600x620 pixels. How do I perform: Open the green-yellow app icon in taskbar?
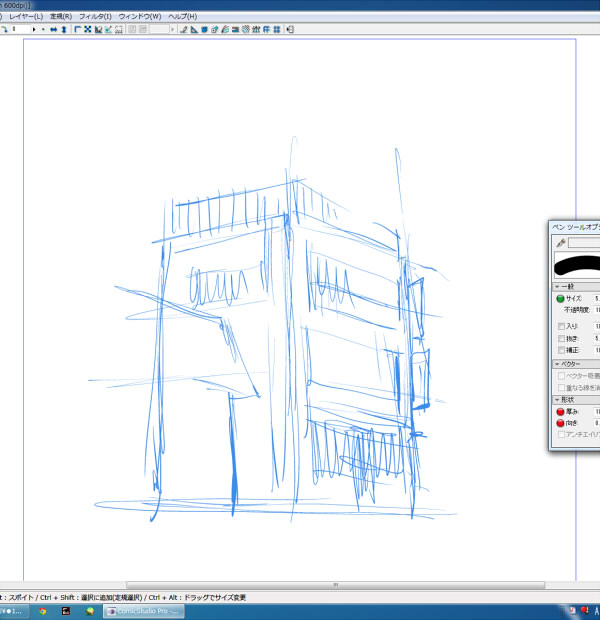90,611
